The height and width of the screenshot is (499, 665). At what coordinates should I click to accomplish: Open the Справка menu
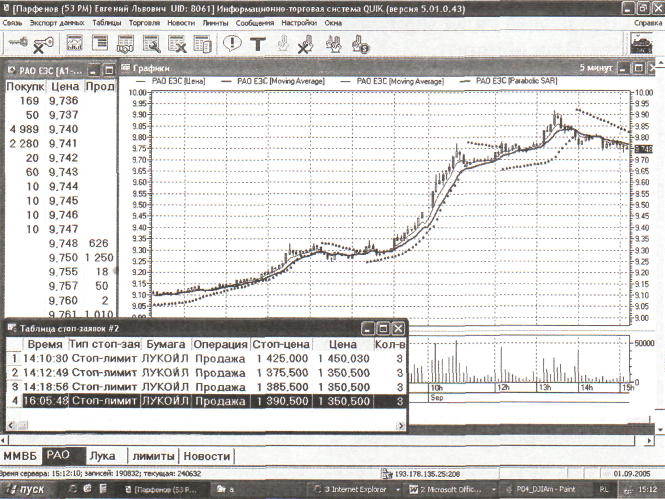(648, 23)
